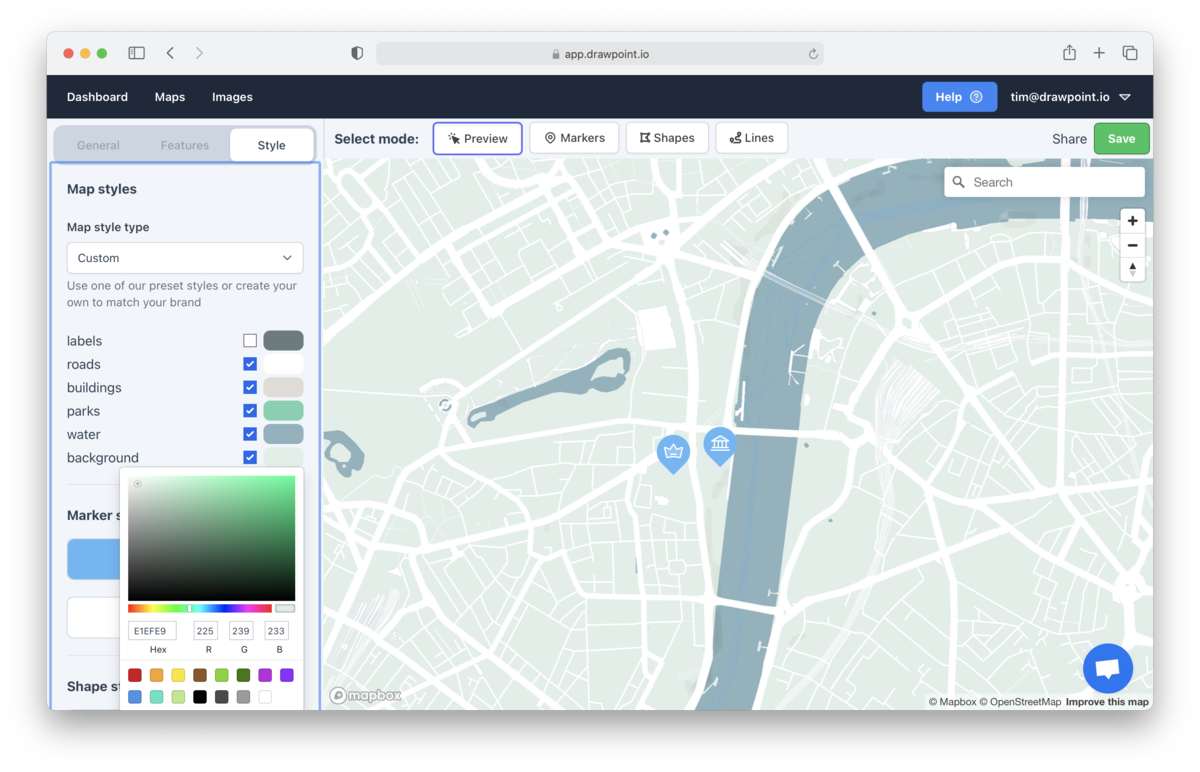Viewport: 1200px width, 772px height.
Task: Click the Share link
Action: coord(1069,139)
